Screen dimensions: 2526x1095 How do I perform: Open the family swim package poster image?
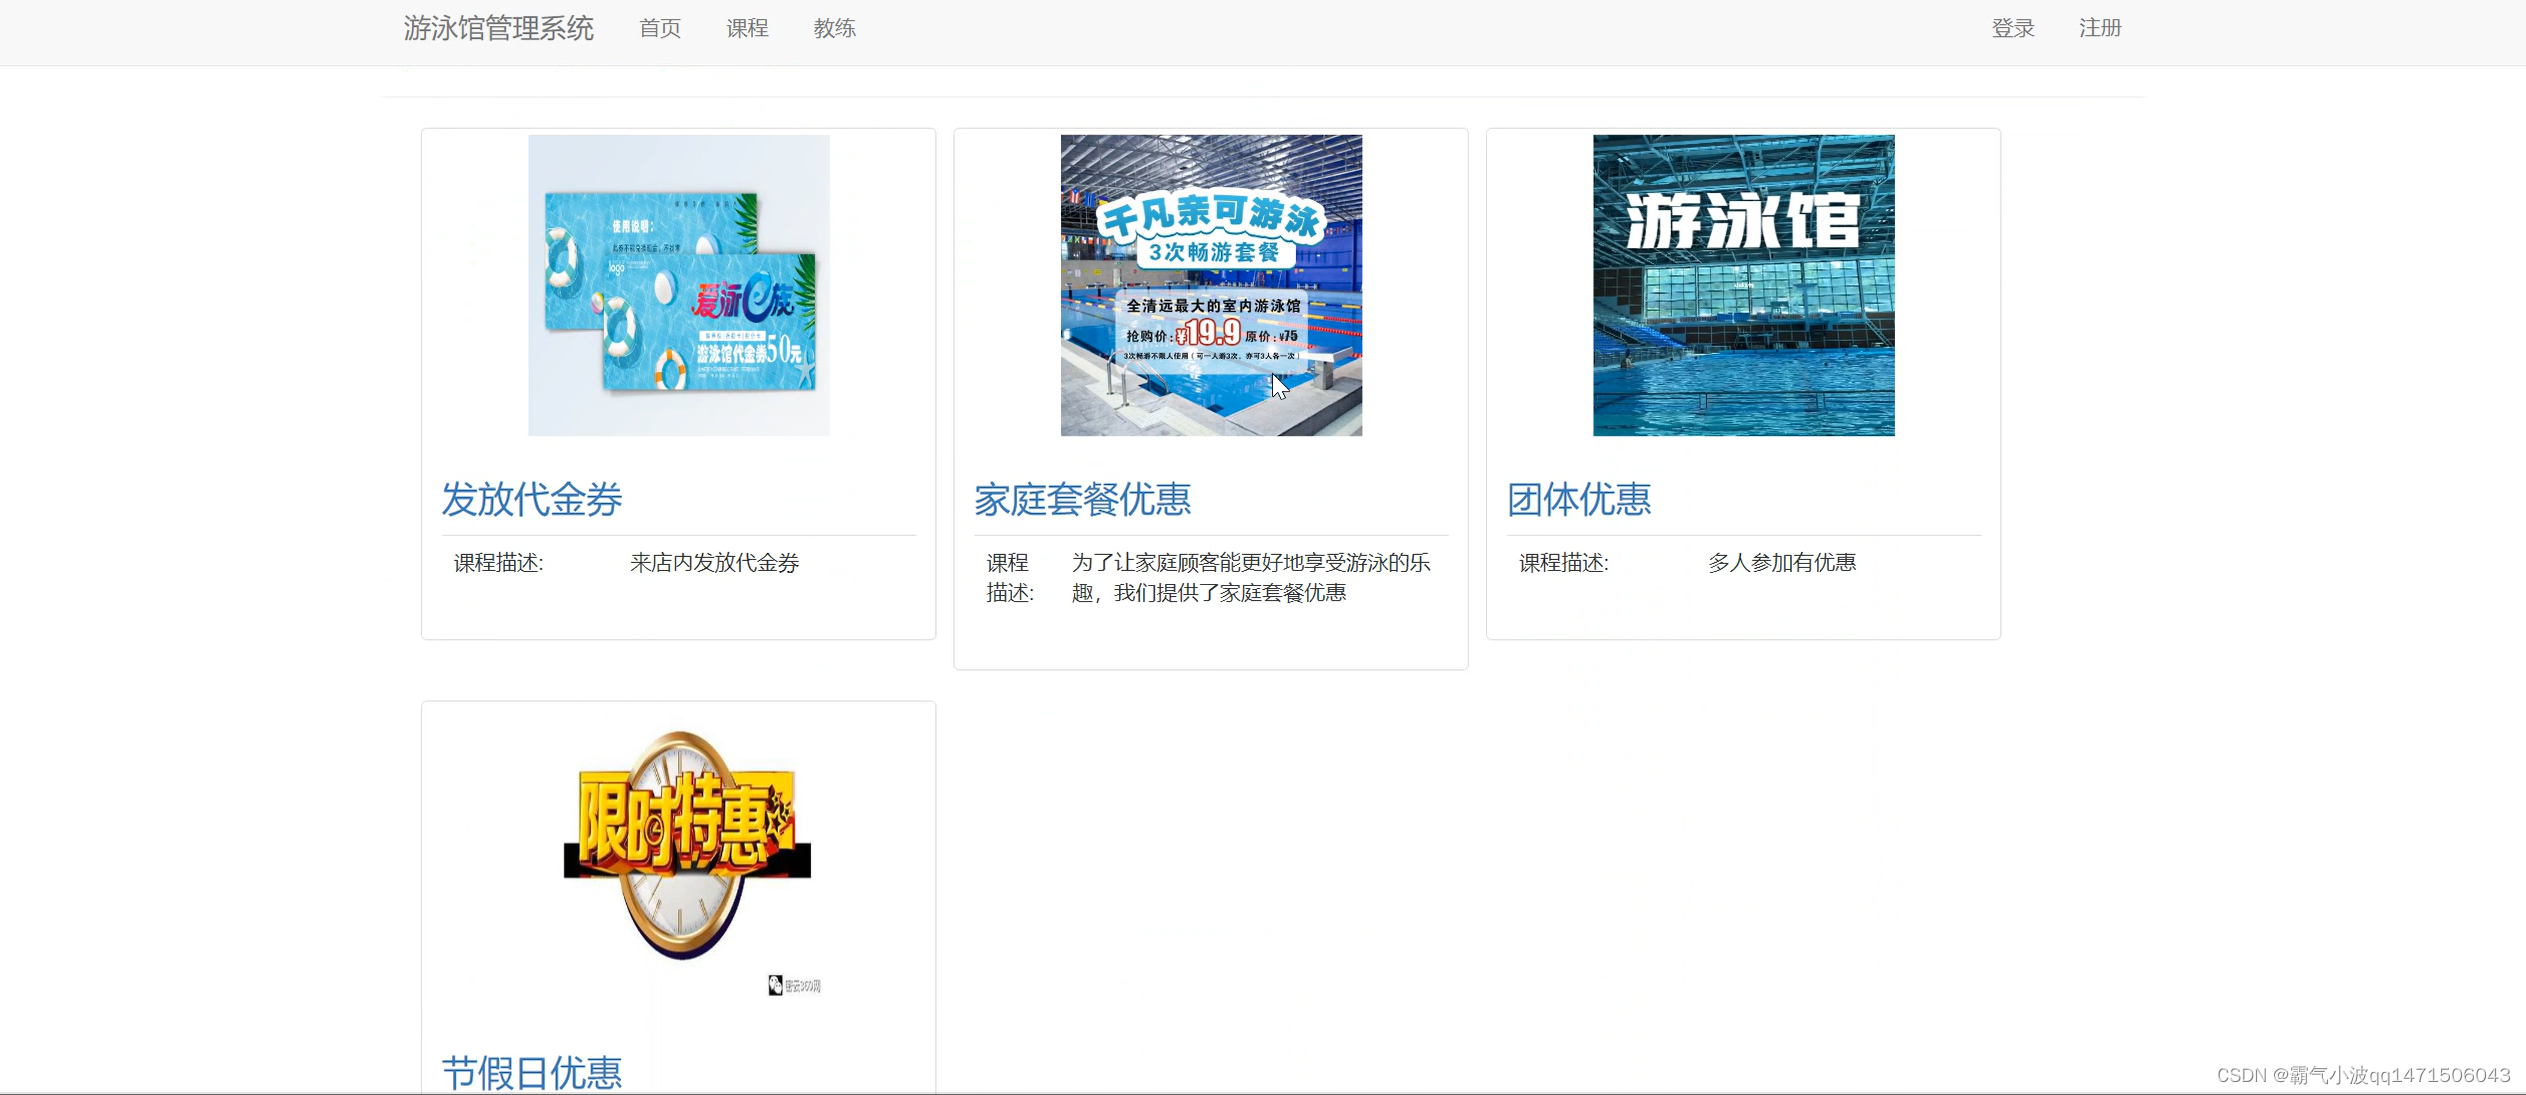click(1210, 285)
